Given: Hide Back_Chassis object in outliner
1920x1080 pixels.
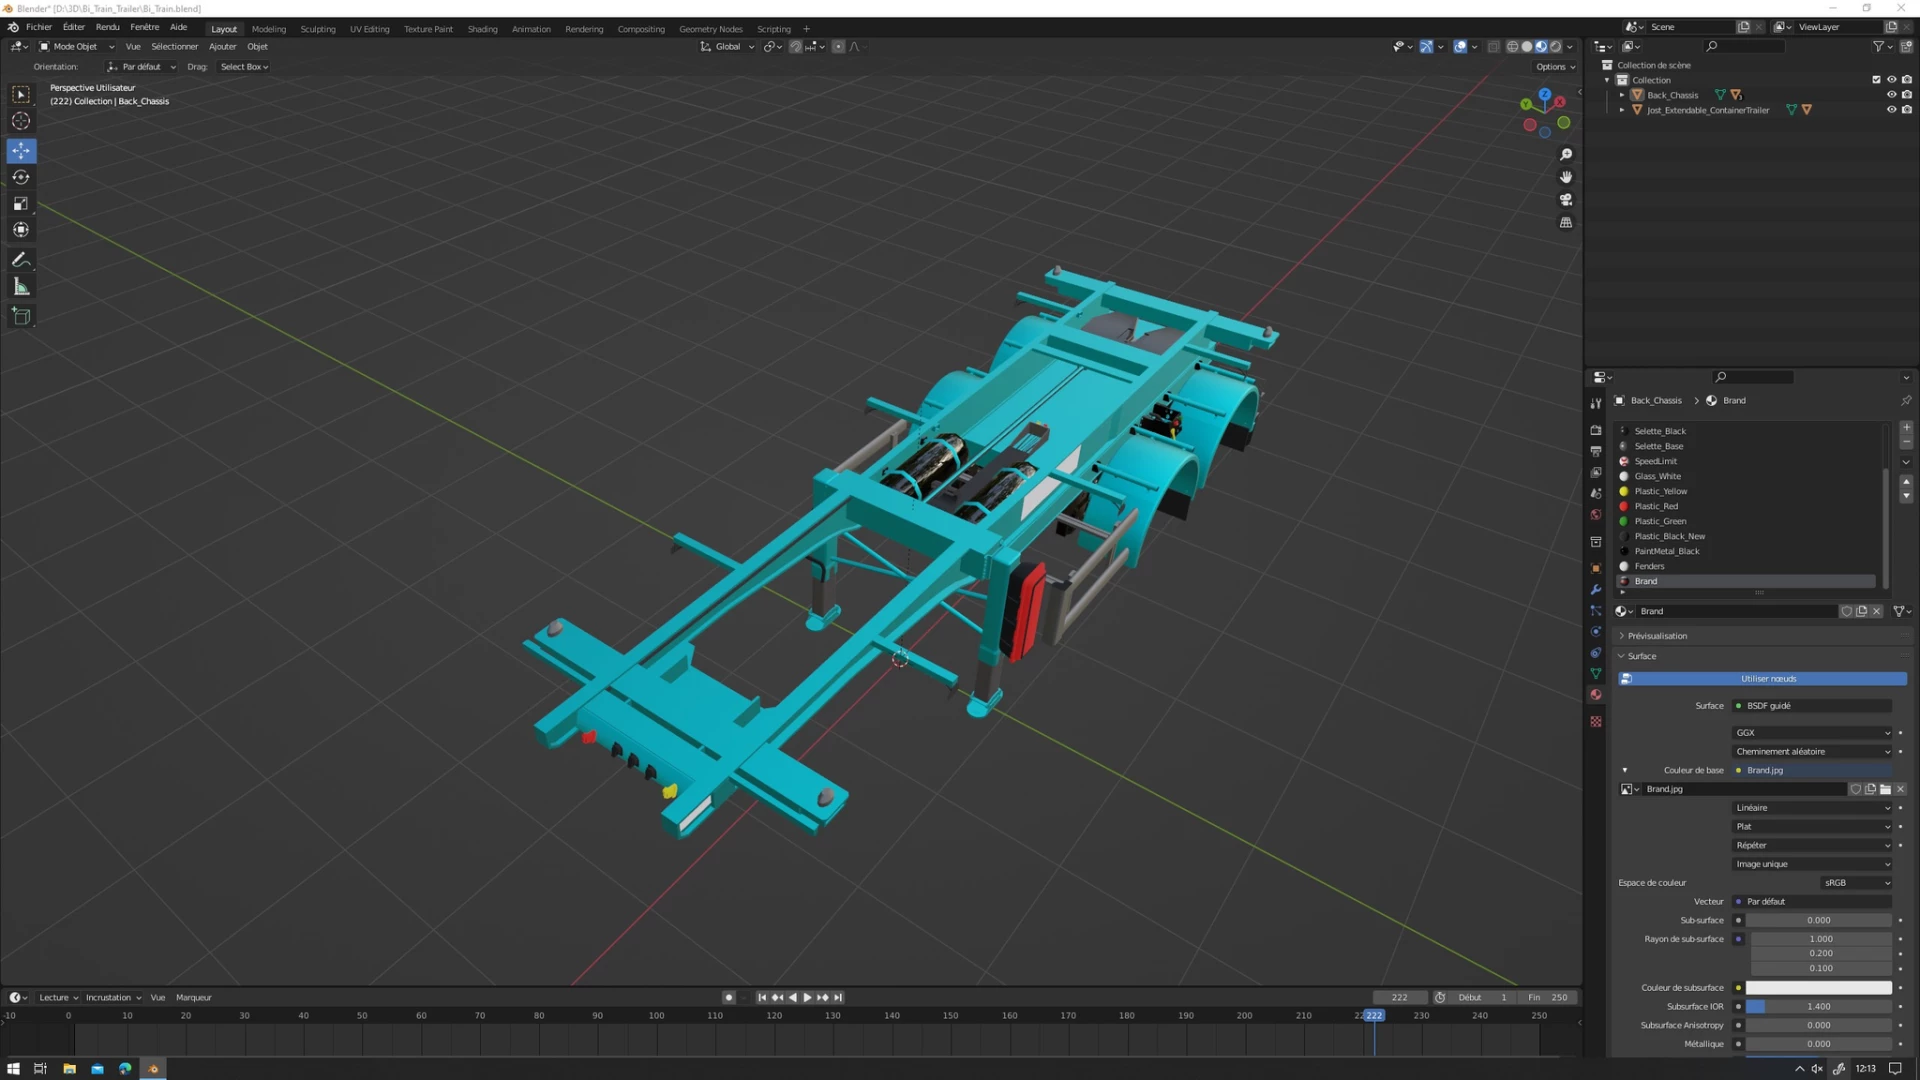Looking at the screenshot, I should coord(1891,95).
